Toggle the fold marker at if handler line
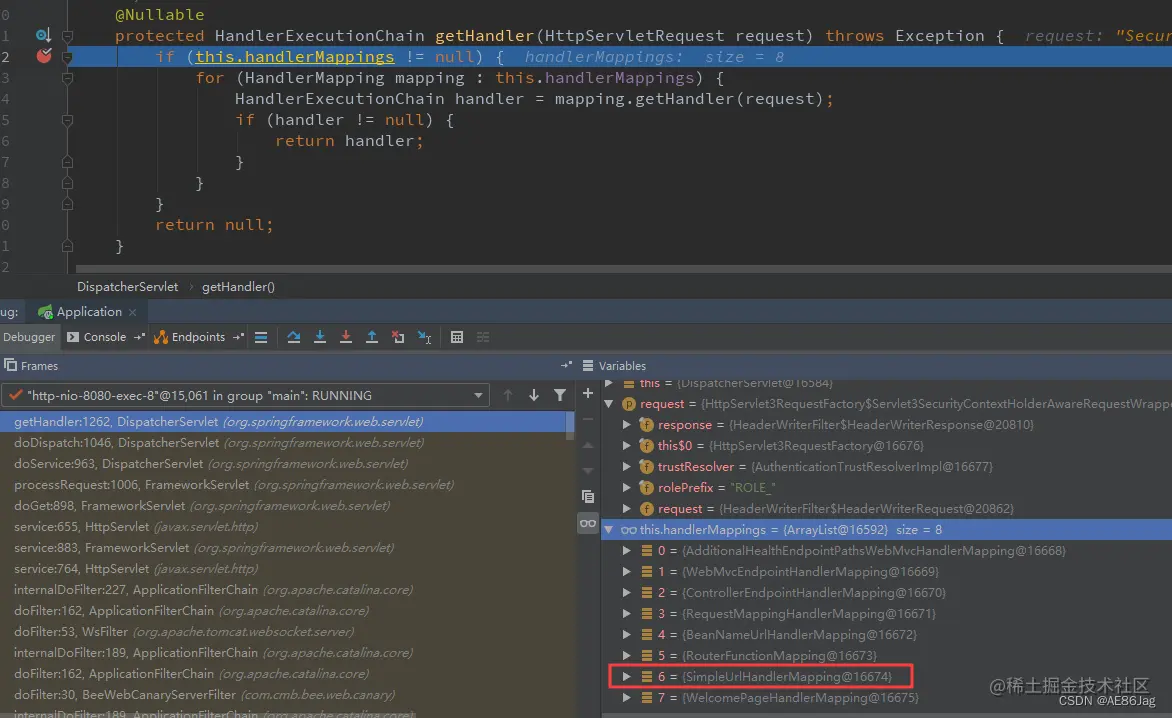1172x718 pixels. click(67, 120)
